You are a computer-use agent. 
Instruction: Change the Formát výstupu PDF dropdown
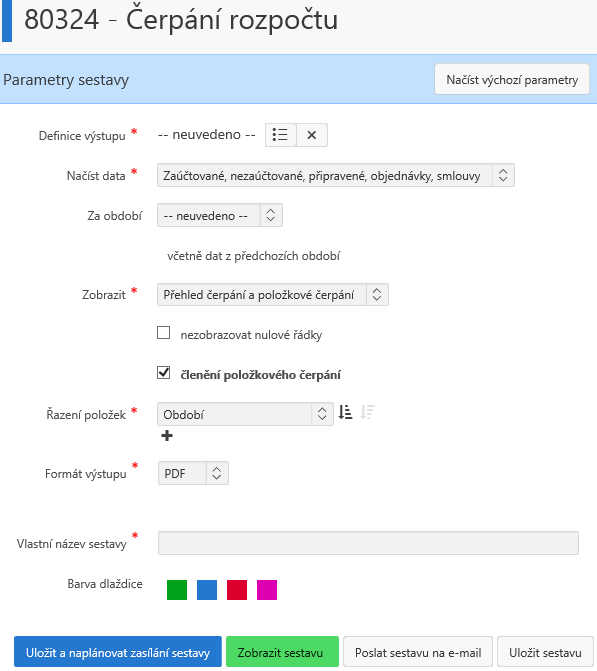point(193,473)
